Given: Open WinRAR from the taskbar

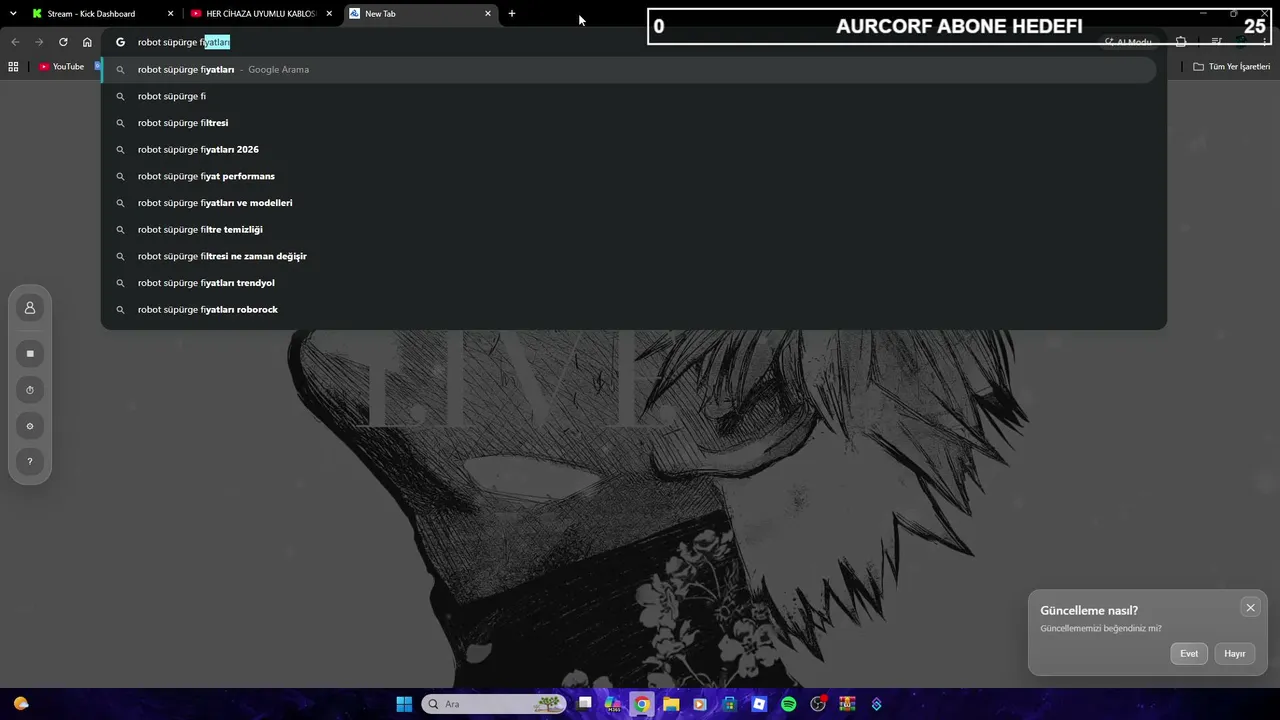Looking at the screenshot, I should pyautogui.click(x=847, y=704).
